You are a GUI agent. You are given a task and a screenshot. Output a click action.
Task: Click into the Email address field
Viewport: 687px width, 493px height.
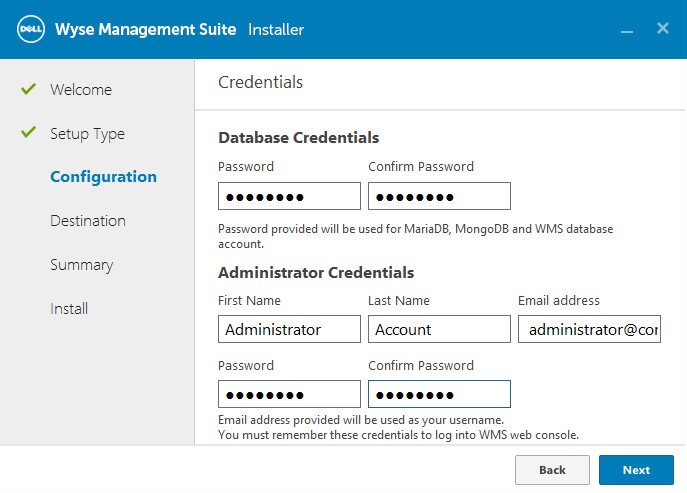[x=589, y=329]
